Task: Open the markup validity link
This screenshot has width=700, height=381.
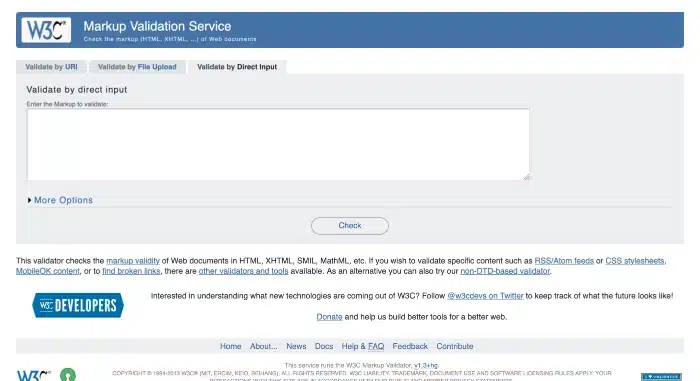Action: pos(133,261)
